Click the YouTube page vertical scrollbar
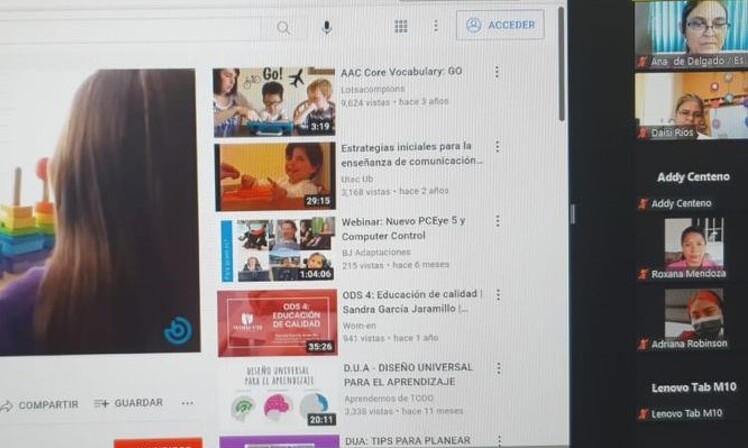Image resolution: width=748 pixels, height=448 pixels. (561, 64)
